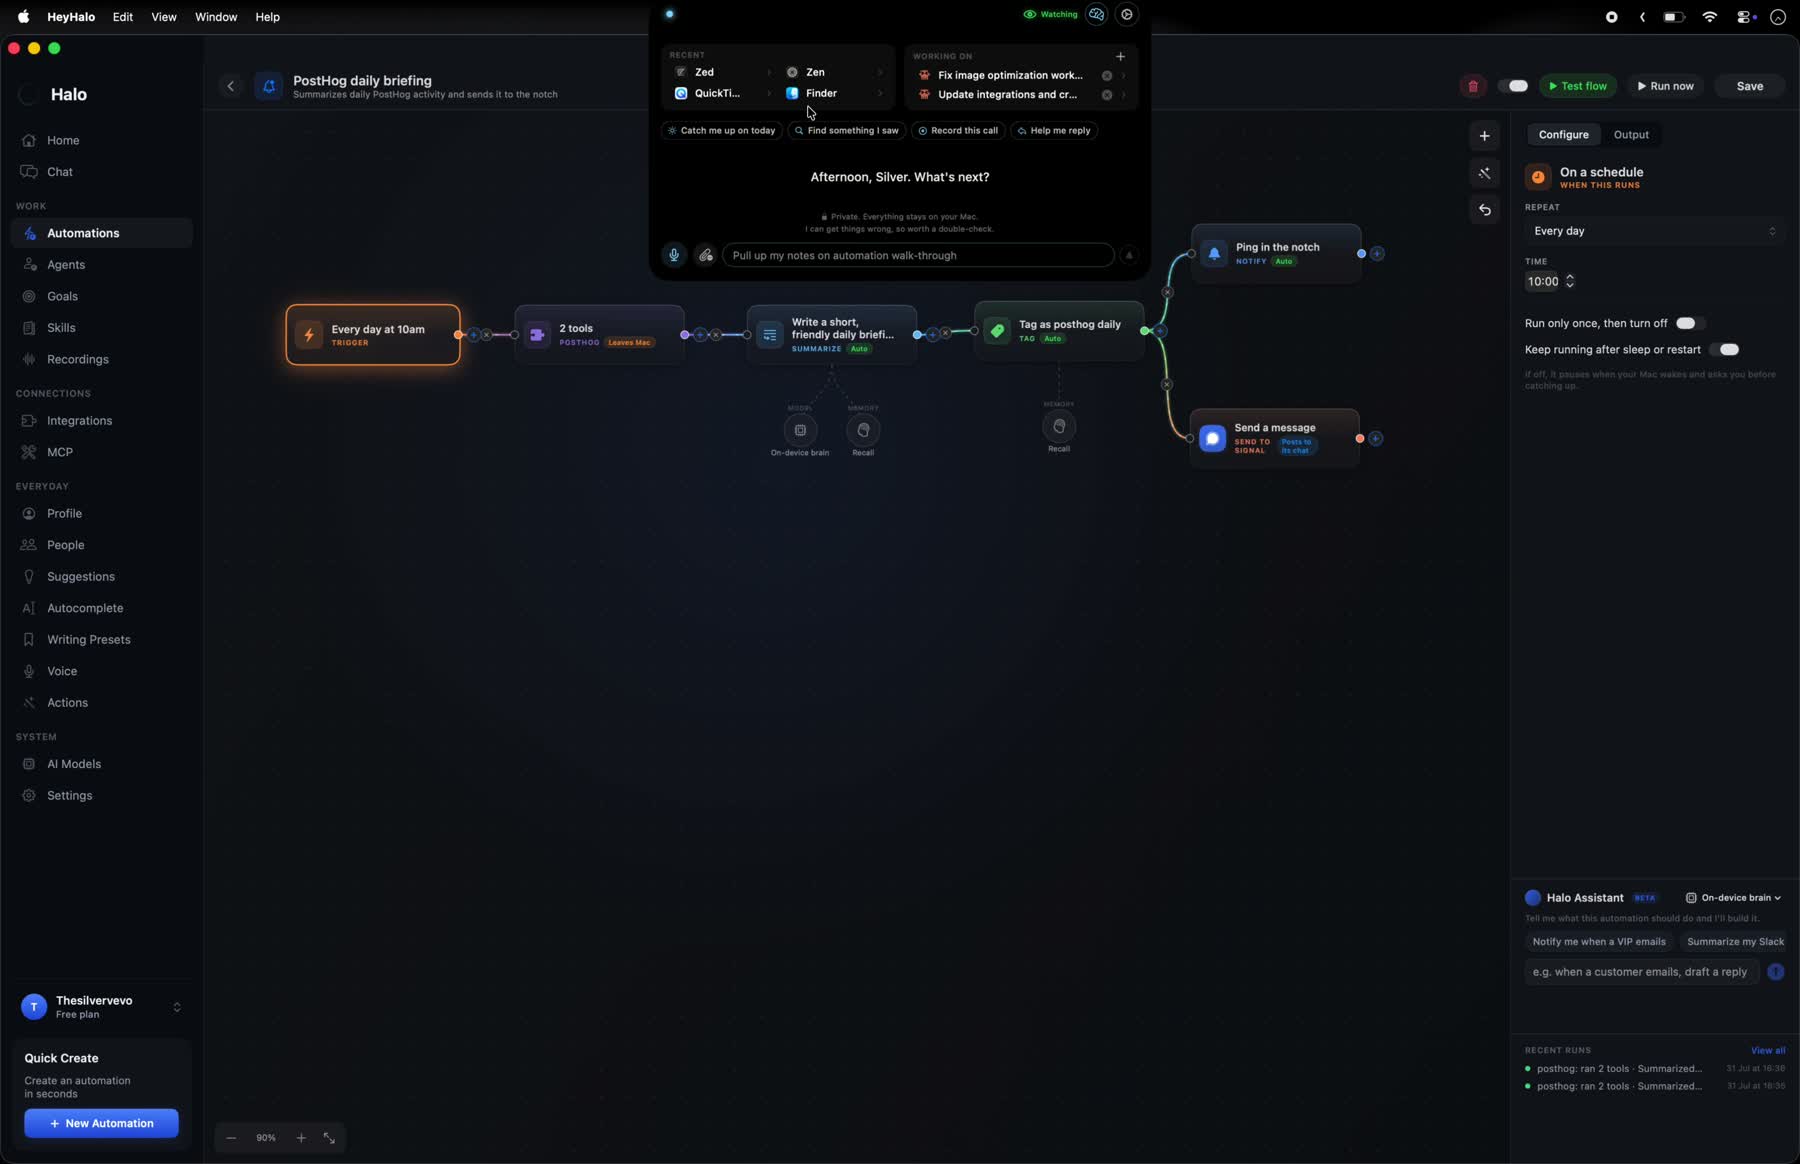Go to Chat in the sidebar
1800x1164 pixels.
(x=60, y=172)
